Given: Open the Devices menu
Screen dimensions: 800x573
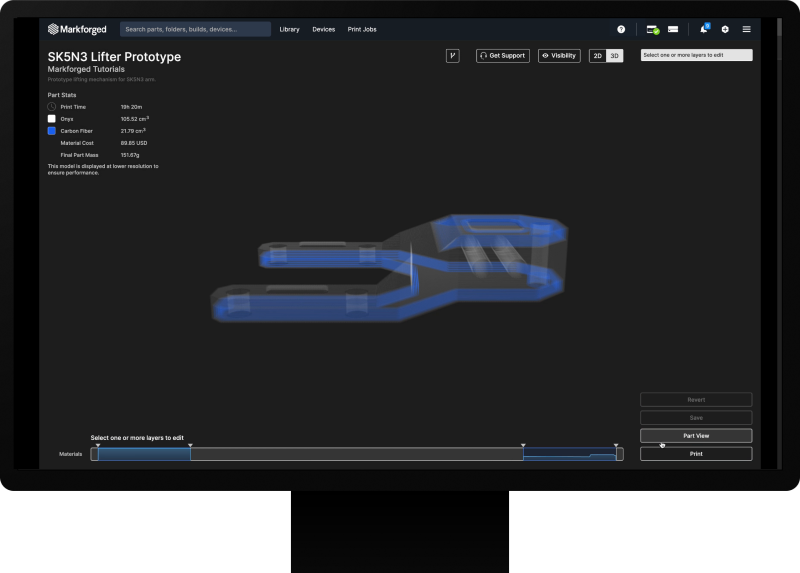Looking at the screenshot, I should pyautogui.click(x=323, y=30).
